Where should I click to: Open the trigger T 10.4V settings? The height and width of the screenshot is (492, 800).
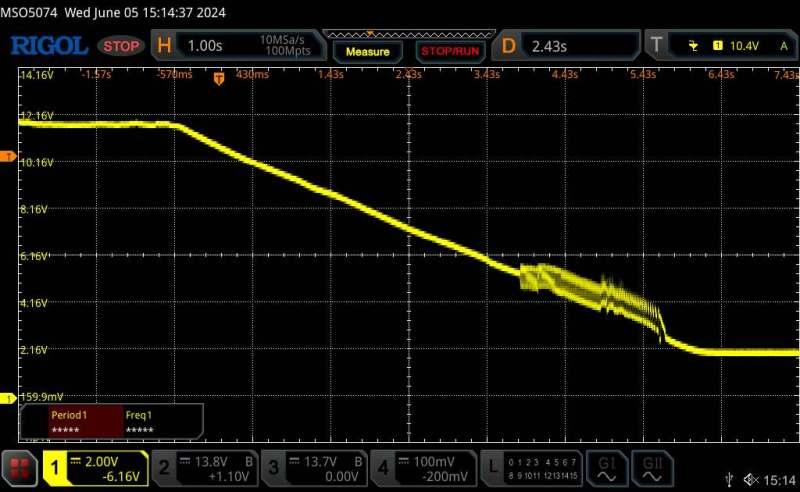pos(720,45)
